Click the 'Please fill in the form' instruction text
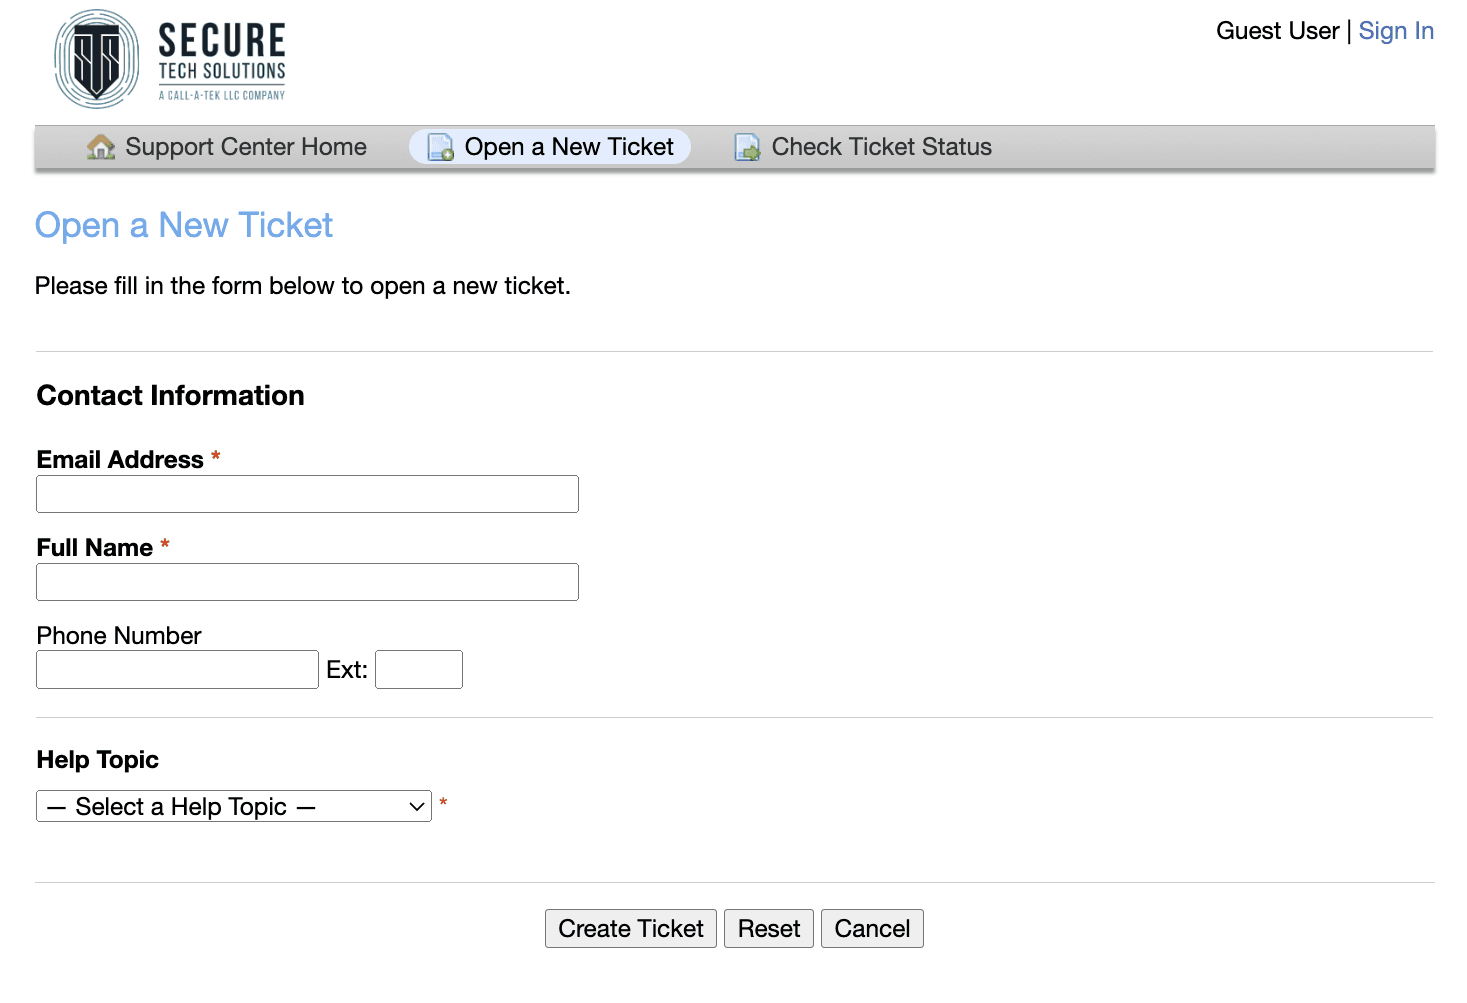This screenshot has height=1003, width=1467. (303, 286)
